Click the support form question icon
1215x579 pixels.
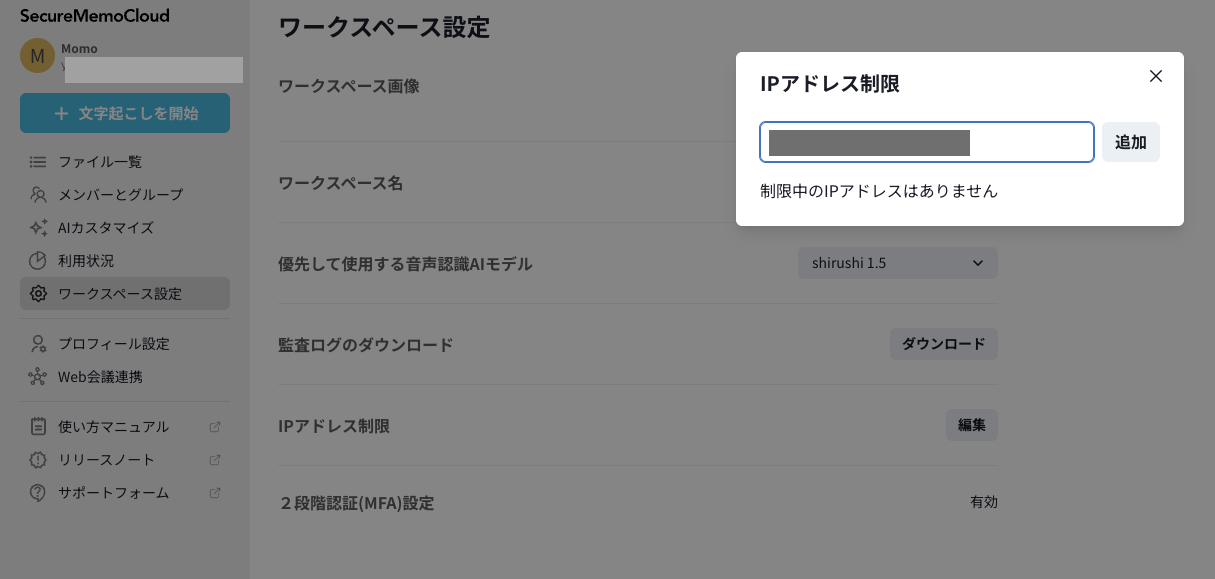tap(38, 493)
